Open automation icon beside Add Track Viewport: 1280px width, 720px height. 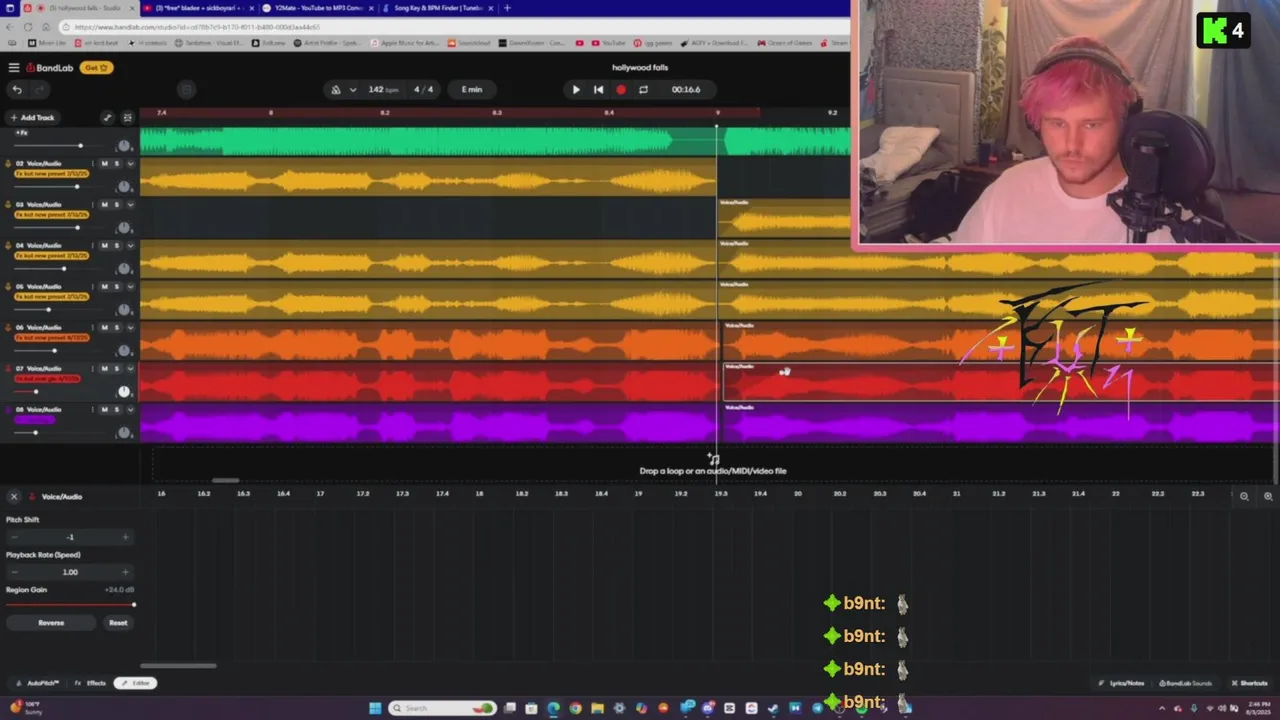pyautogui.click(x=107, y=118)
